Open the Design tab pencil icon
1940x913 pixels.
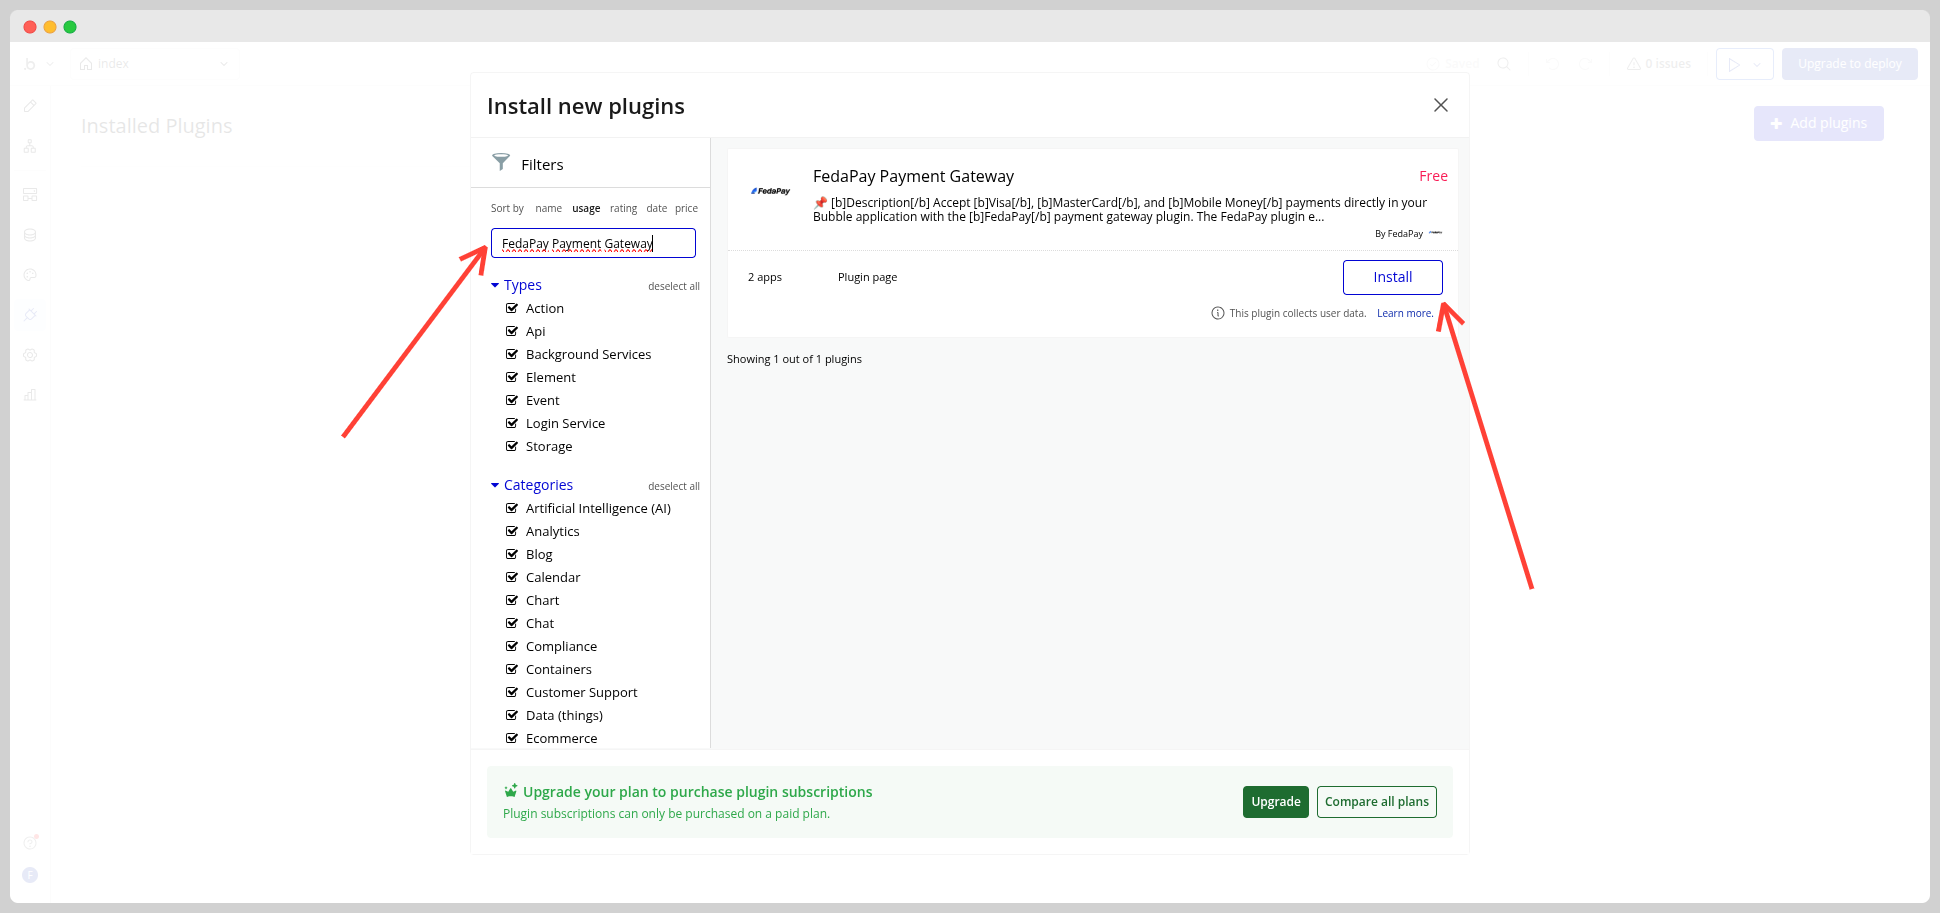point(30,105)
